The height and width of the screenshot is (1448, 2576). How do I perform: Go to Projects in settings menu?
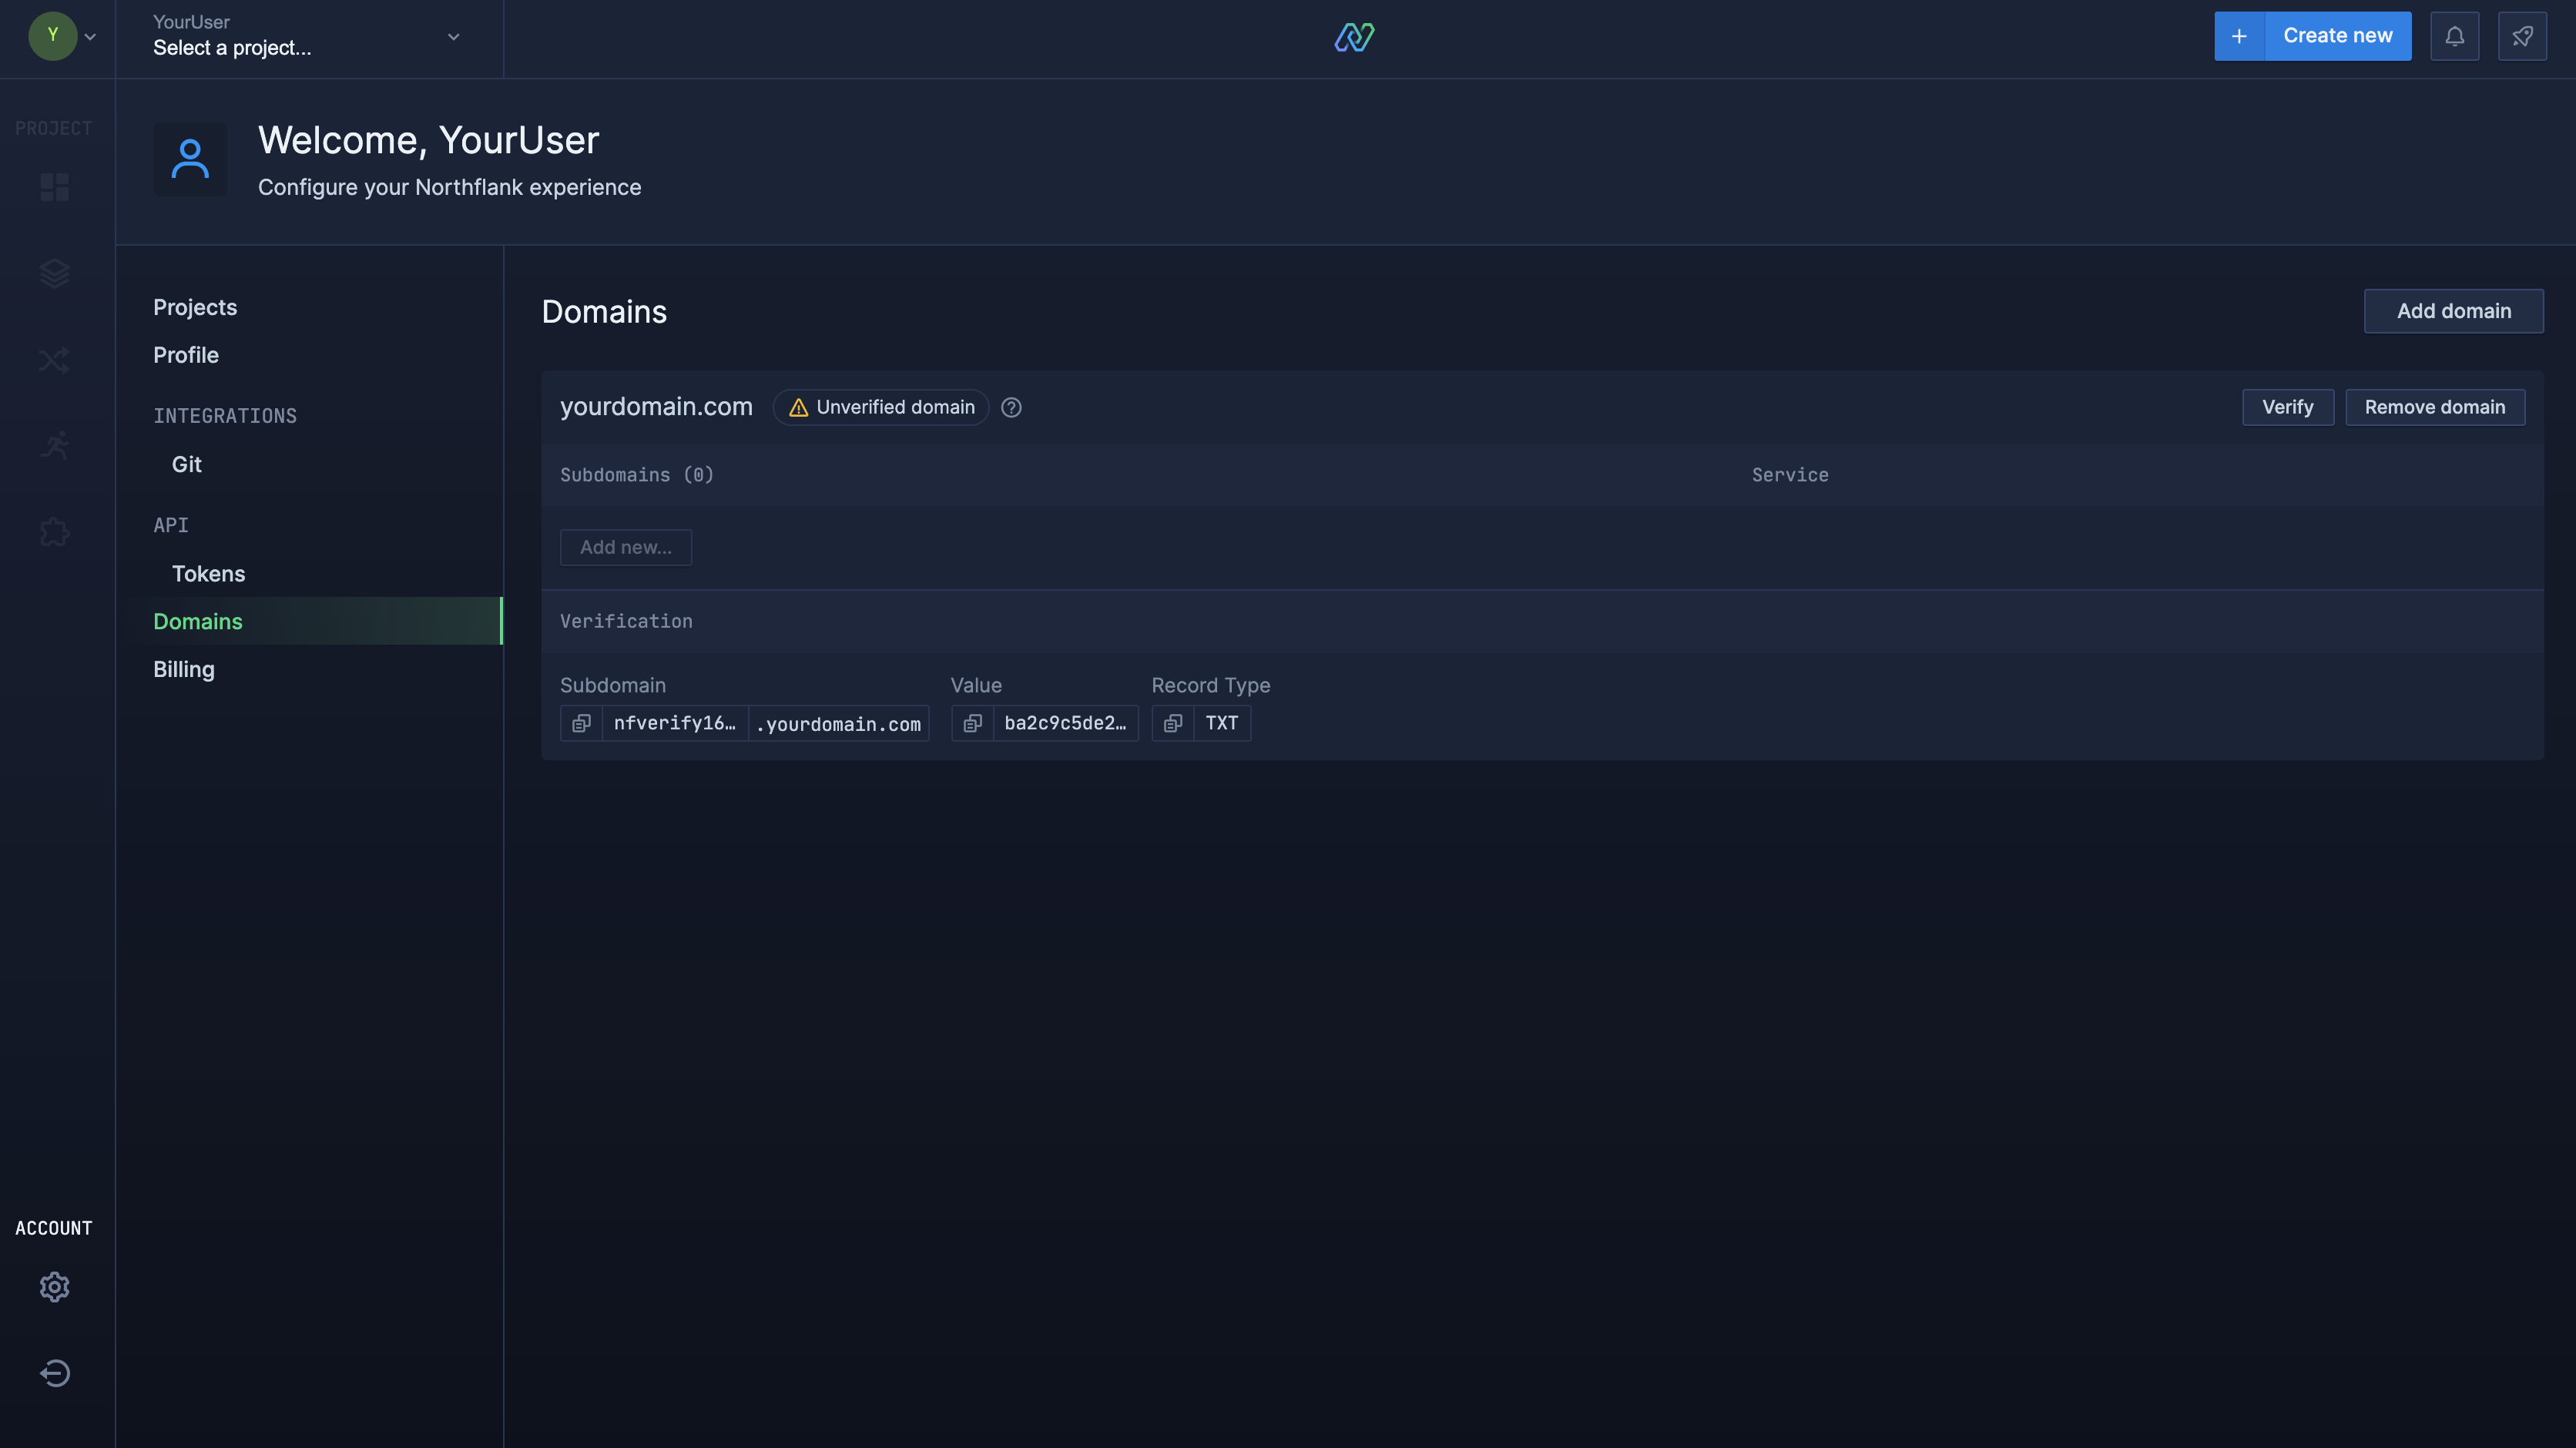tap(195, 307)
